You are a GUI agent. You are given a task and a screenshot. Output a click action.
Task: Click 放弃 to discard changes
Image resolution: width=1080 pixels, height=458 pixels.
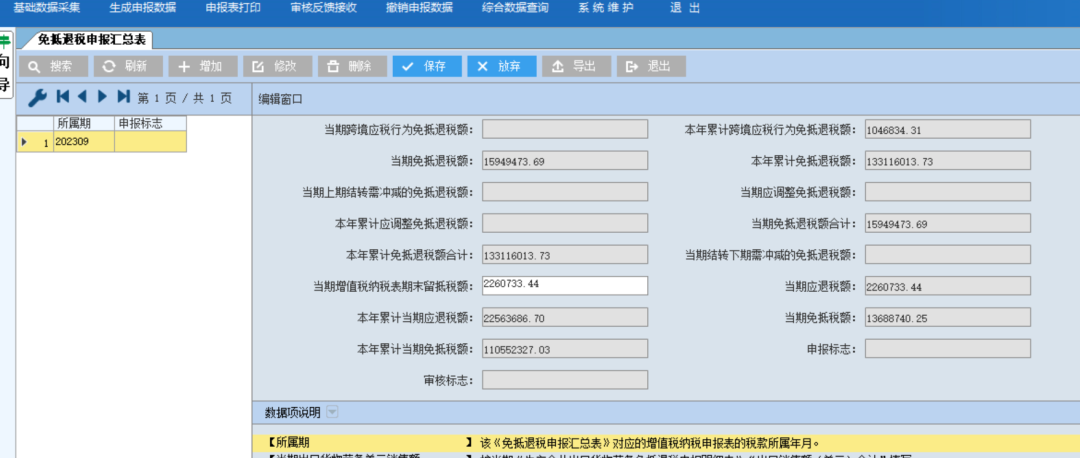click(x=501, y=66)
